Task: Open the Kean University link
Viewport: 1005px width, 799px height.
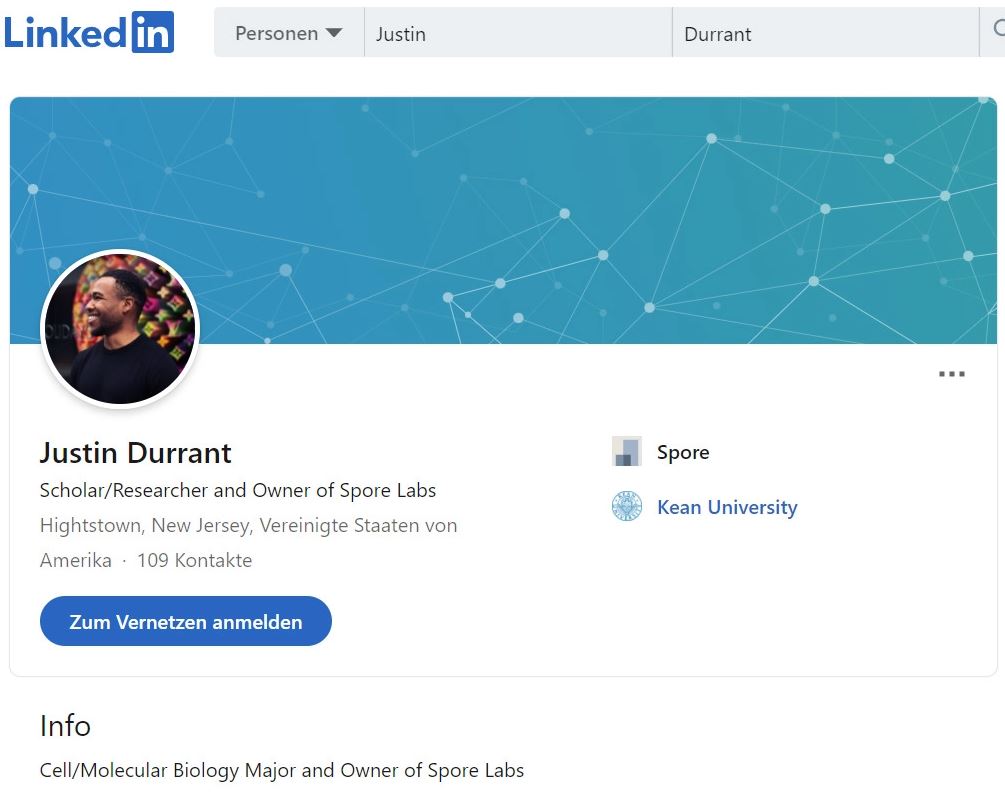Action: 727,507
